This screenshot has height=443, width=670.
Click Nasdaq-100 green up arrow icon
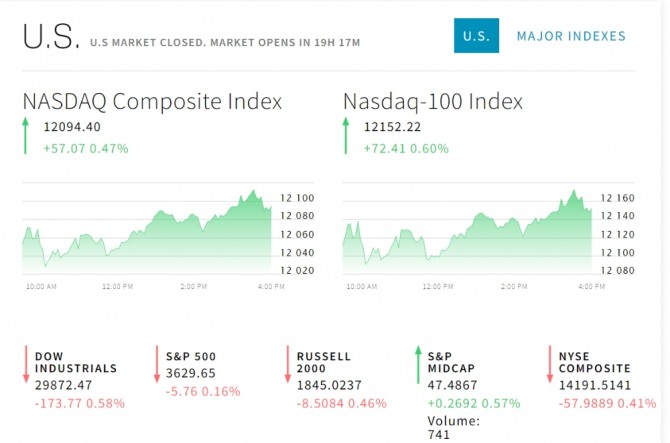(x=346, y=136)
